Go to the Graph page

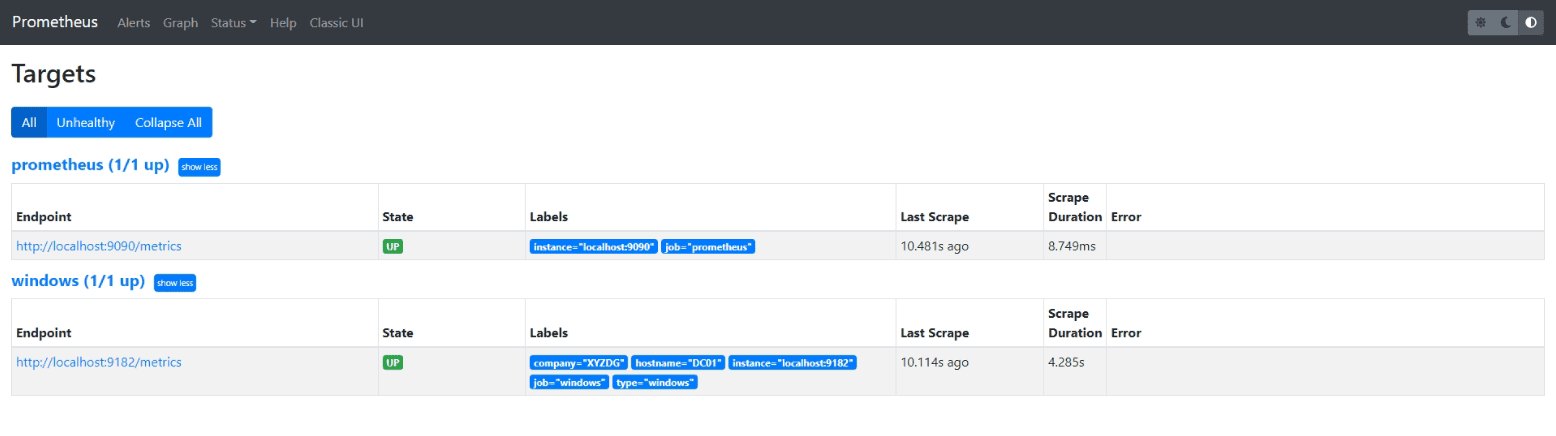coord(181,23)
